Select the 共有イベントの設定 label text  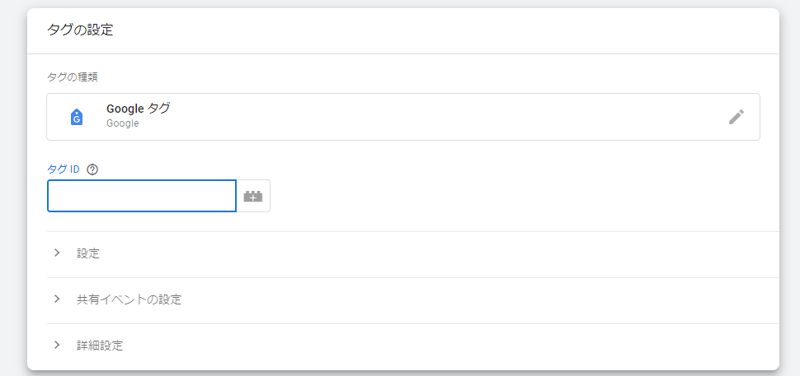pos(129,299)
